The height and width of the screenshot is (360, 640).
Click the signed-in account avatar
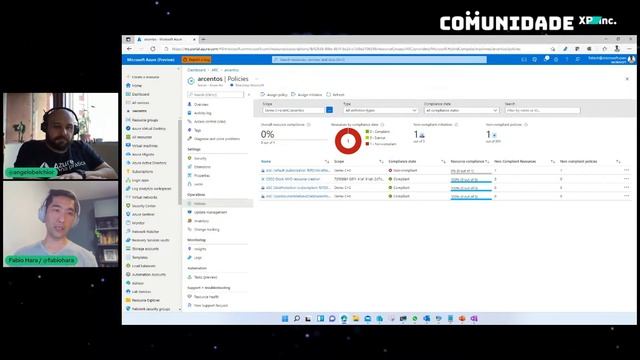coord(631,60)
